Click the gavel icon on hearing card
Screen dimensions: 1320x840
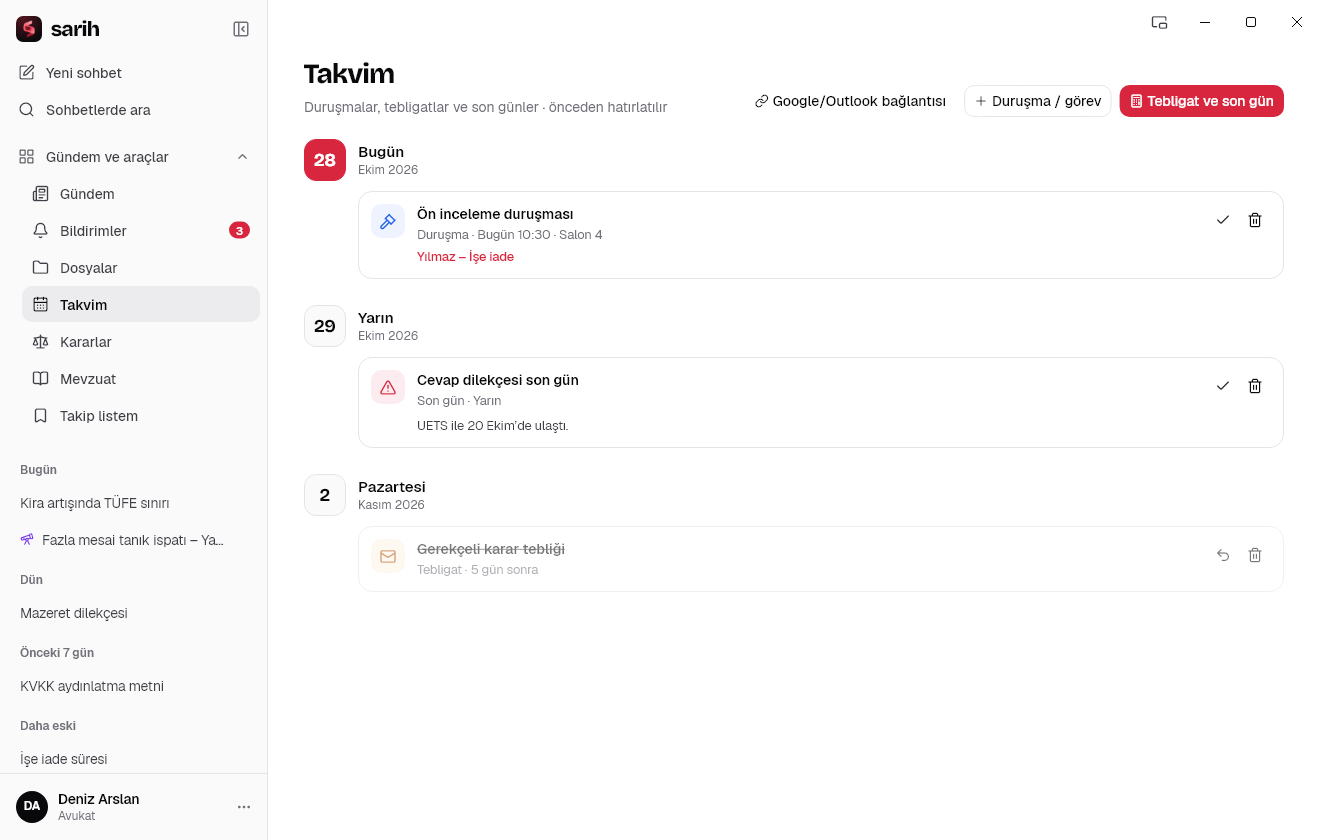388,221
